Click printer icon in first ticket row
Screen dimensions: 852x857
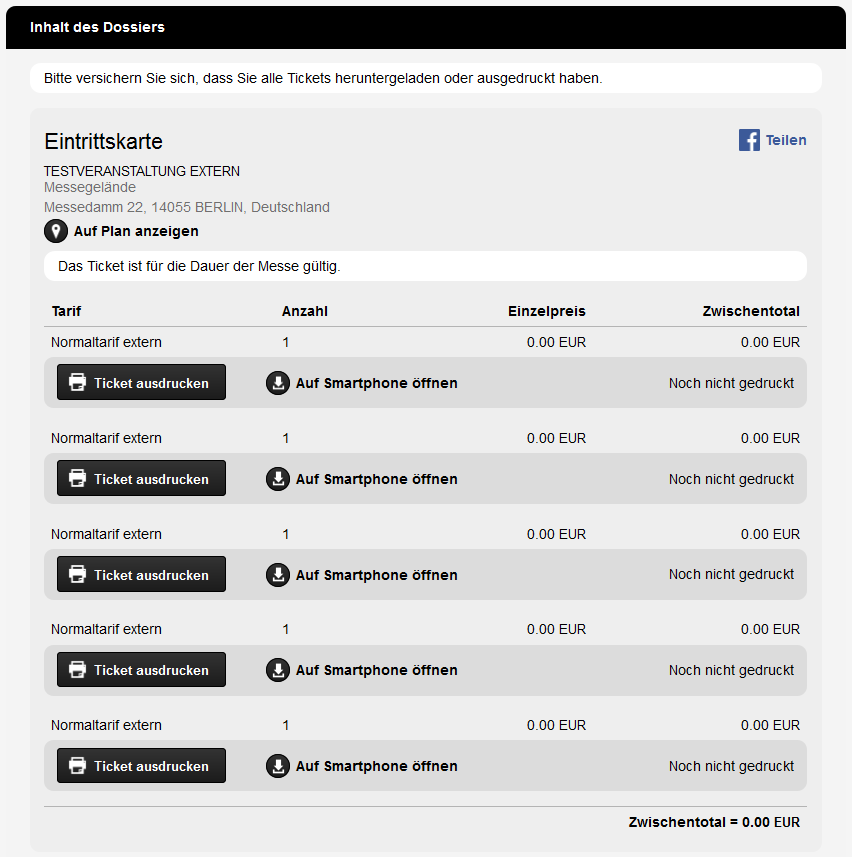coord(77,382)
